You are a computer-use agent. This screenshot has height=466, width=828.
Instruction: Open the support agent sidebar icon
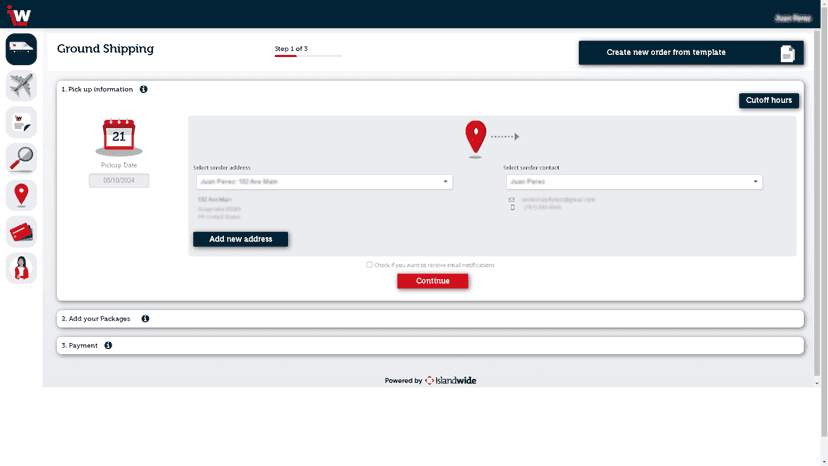click(21, 268)
